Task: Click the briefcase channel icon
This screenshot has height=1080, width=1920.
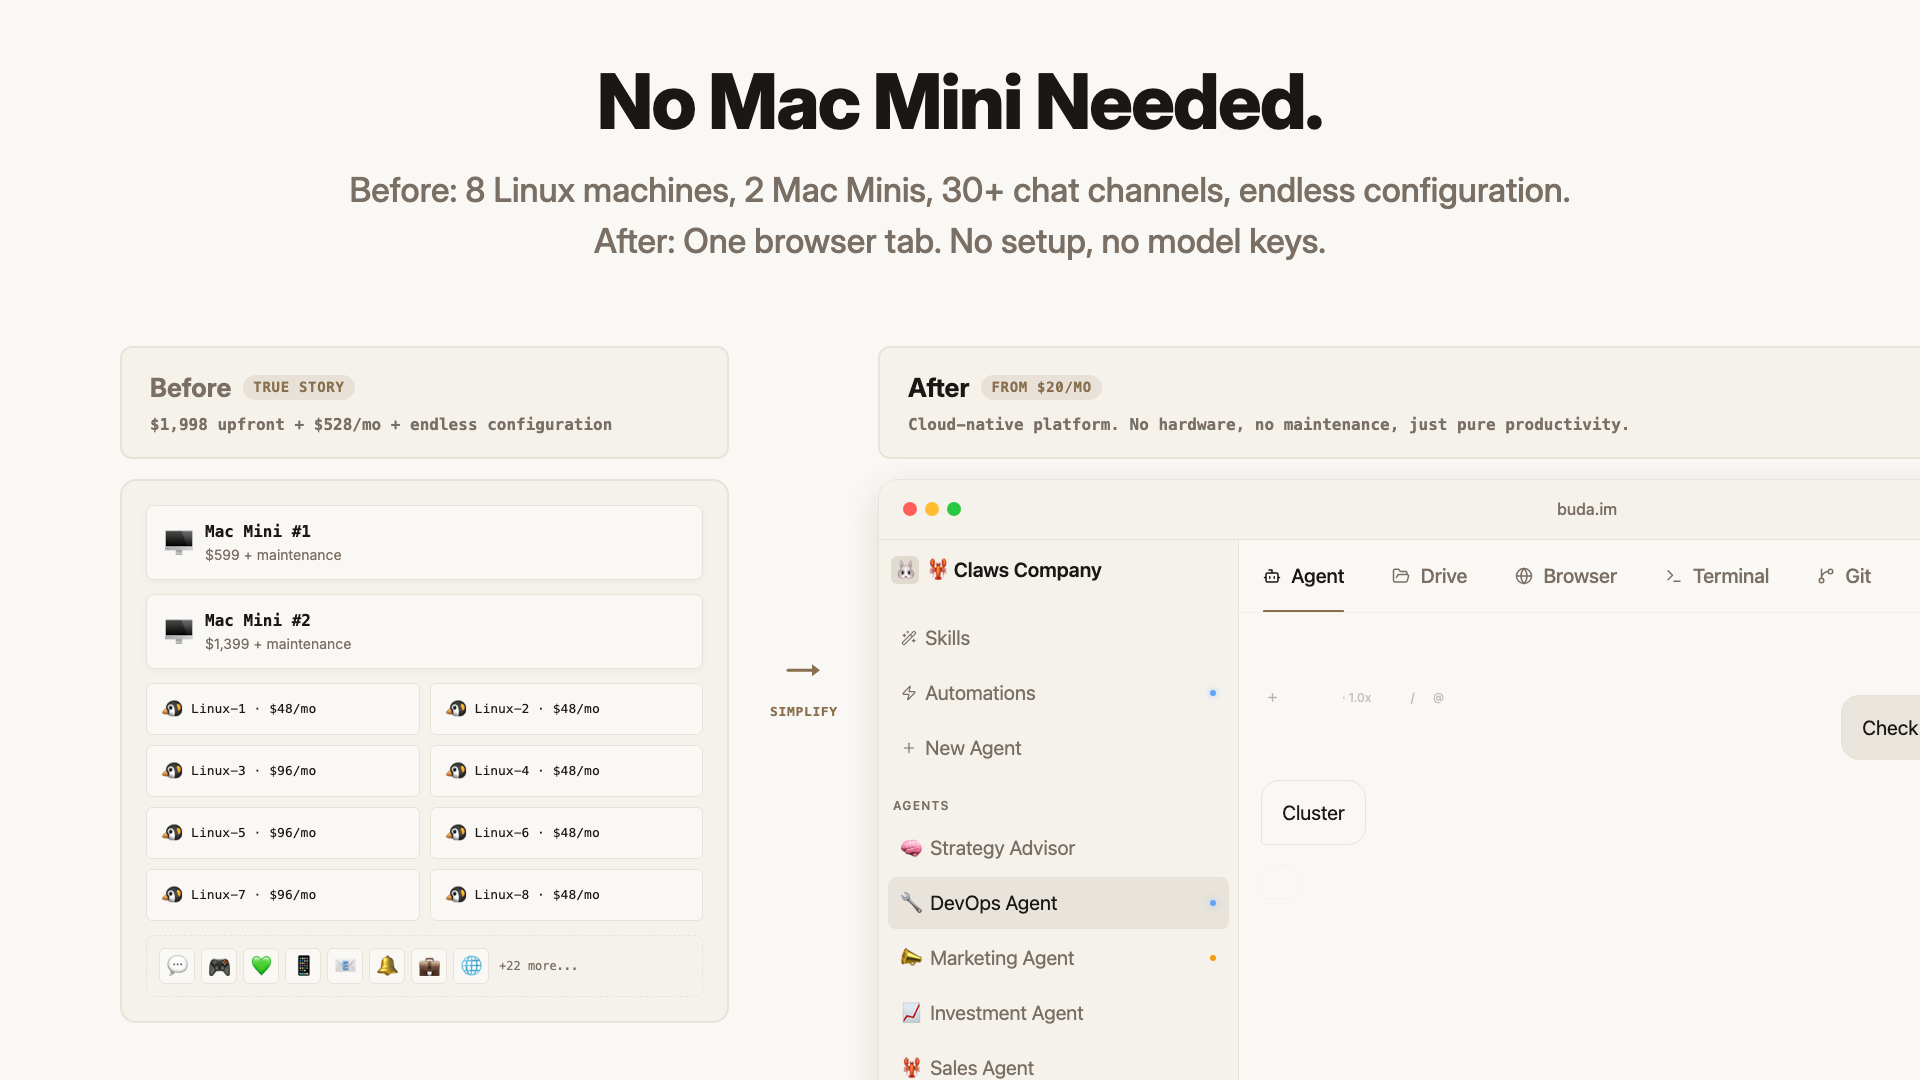Action: click(429, 966)
